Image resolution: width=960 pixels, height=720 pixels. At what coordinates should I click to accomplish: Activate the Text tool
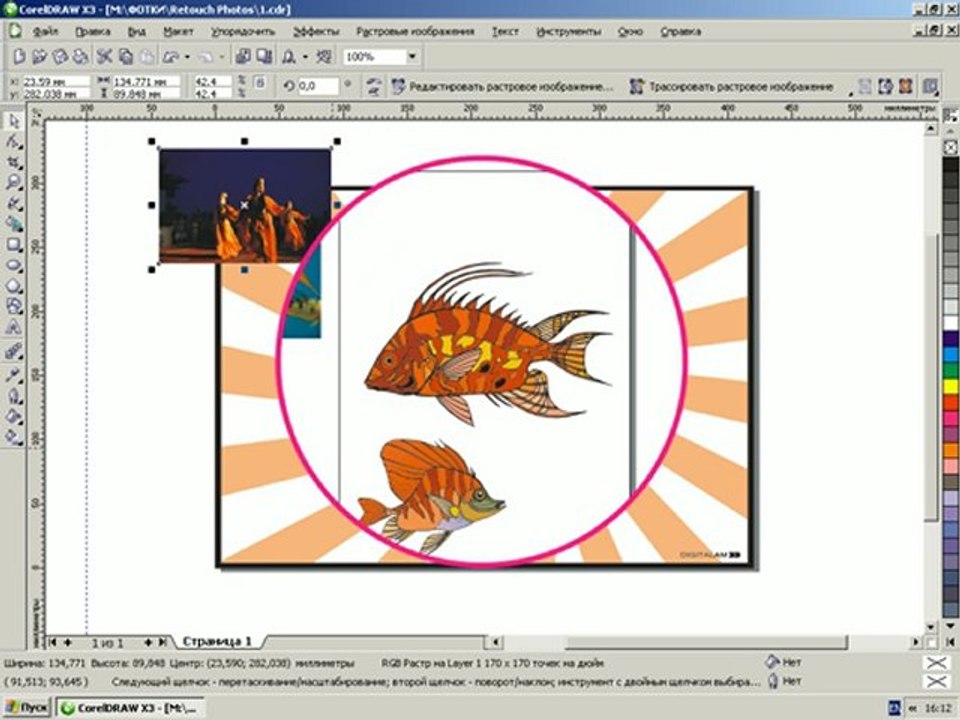(x=13, y=328)
